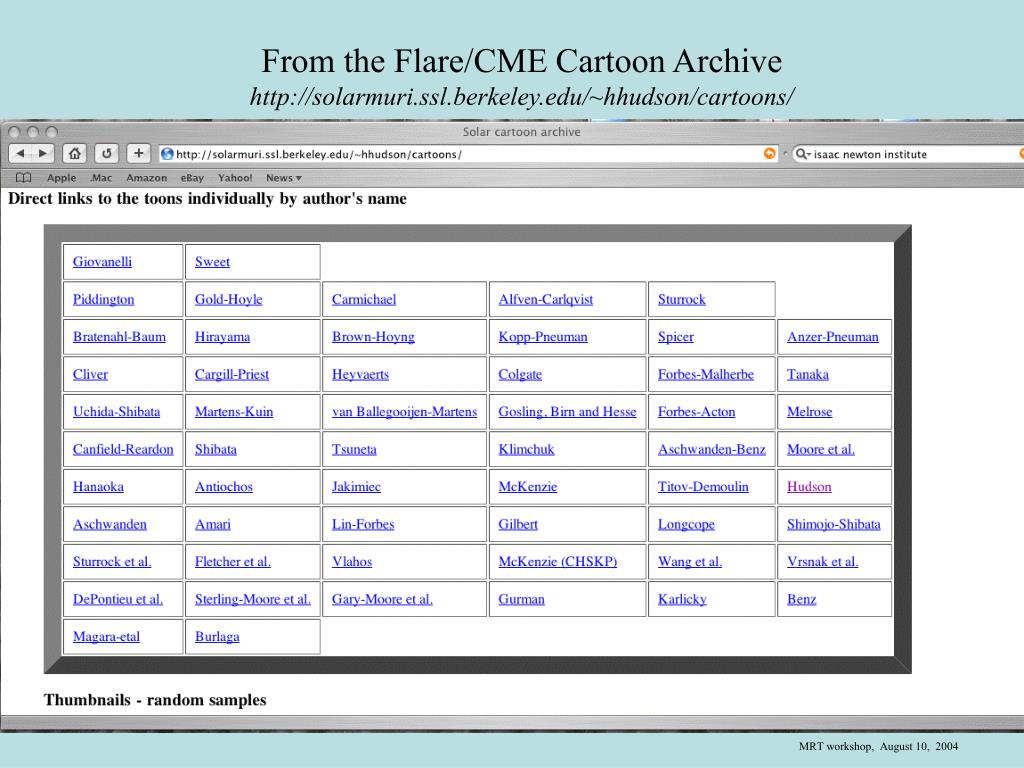Screen dimensions: 1024x768
Task: Open the Hanaoka link
Action: click(98, 487)
